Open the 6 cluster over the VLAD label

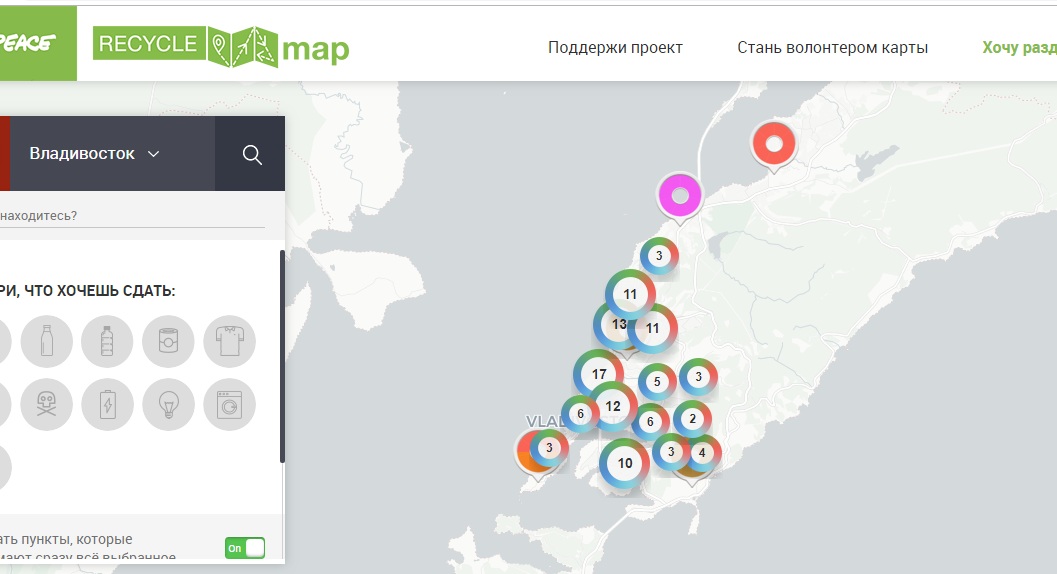580,414
